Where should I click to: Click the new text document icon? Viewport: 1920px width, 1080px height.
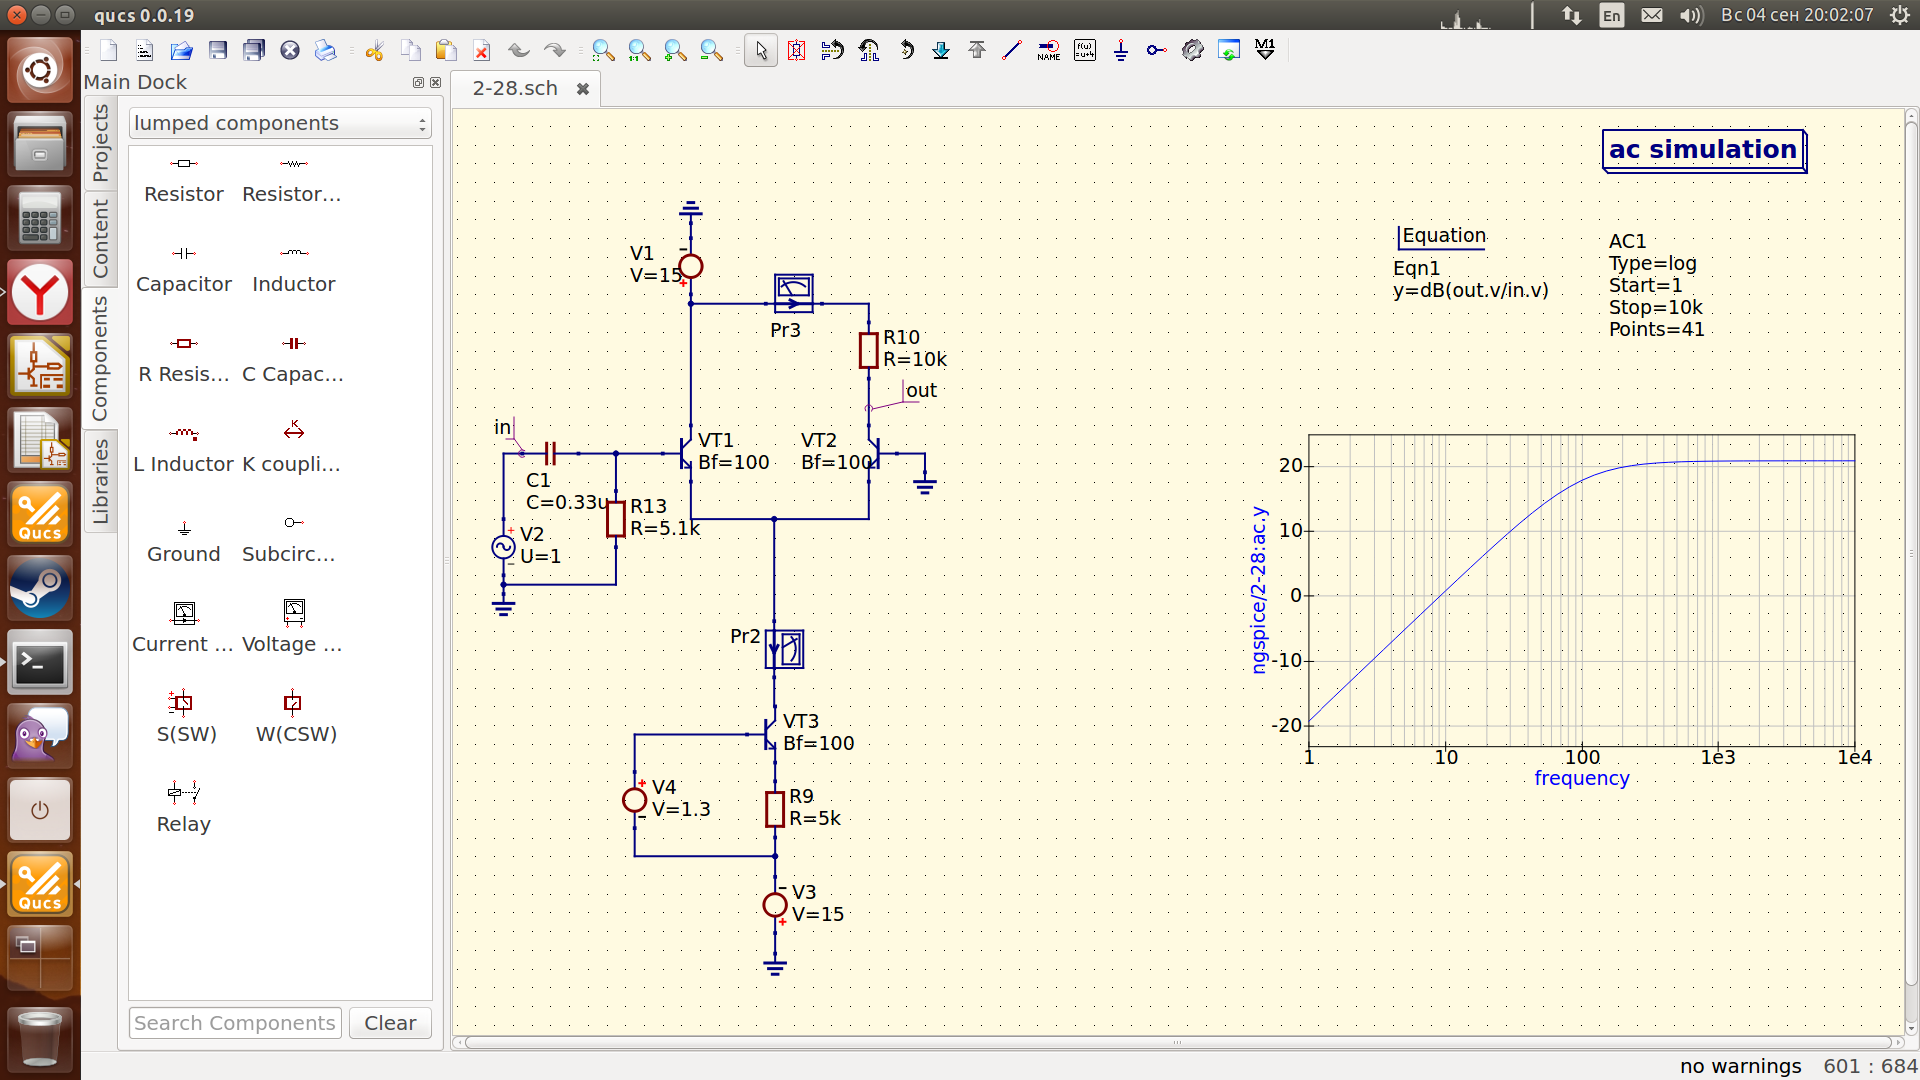(145, 50)
